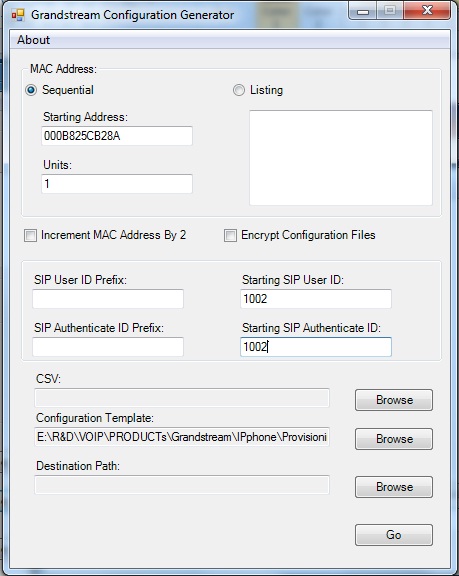
Task: Minimize the Configuration Generator window
Action: [x=363, y=11]
